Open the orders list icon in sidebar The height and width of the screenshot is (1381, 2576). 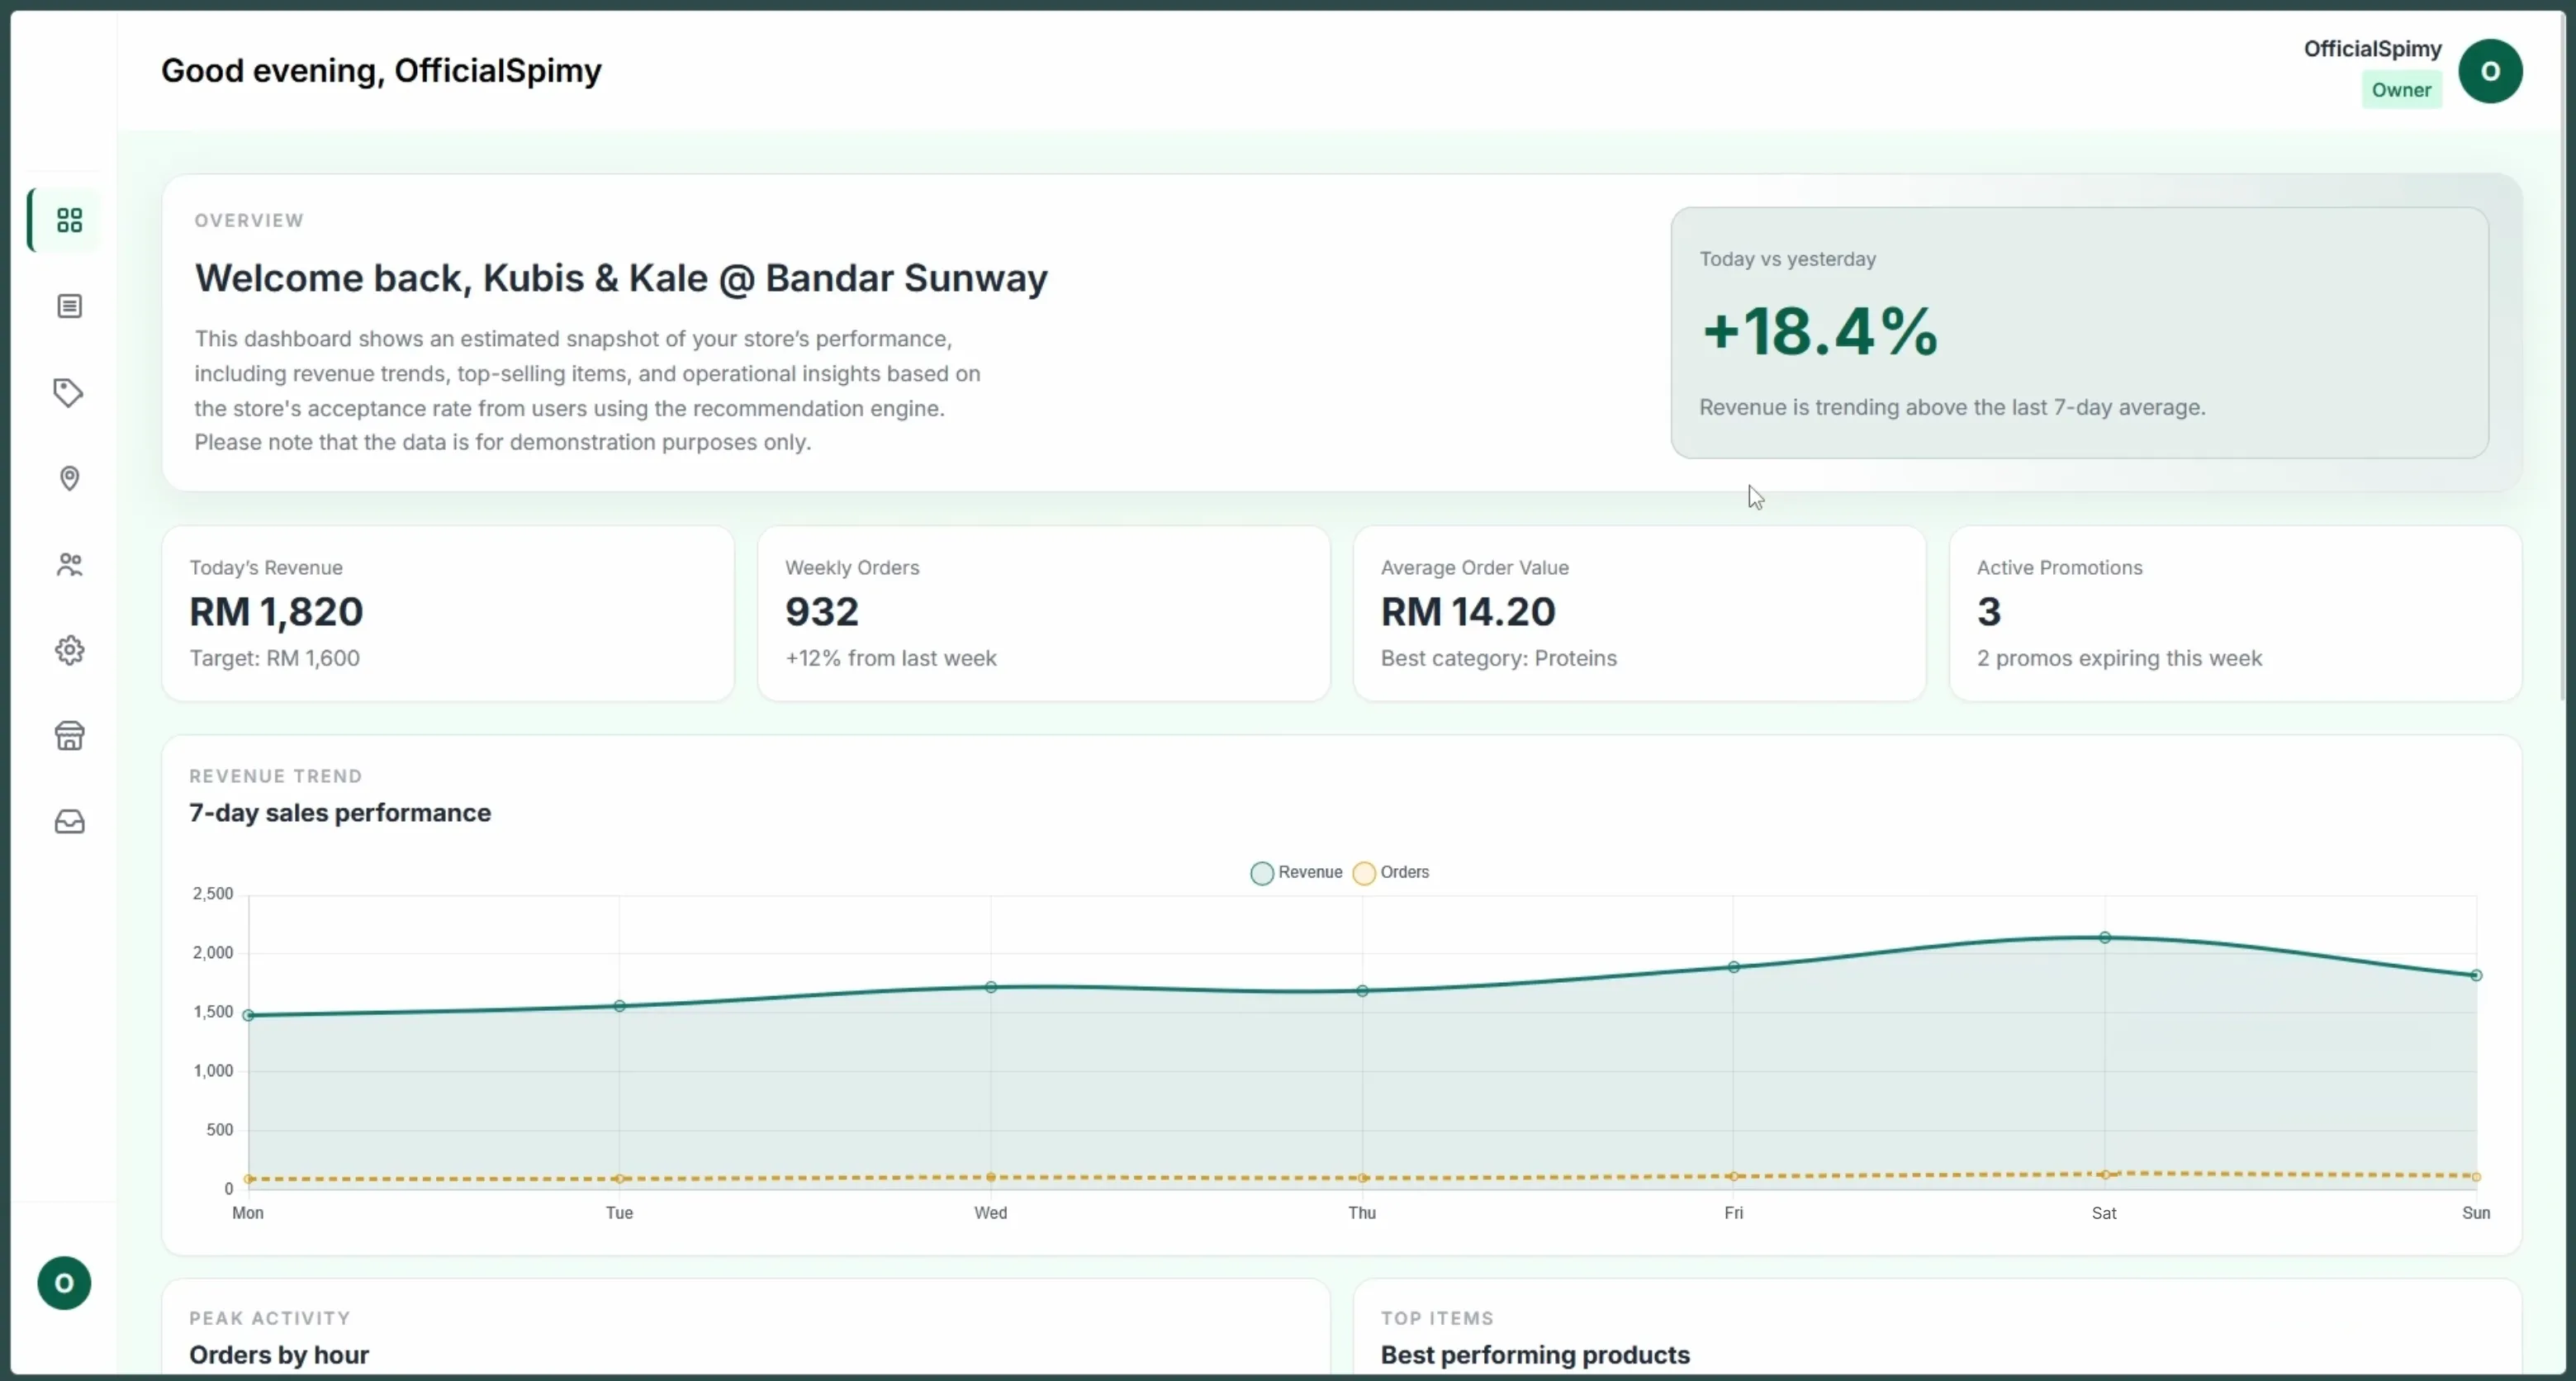tap(69, 306)
